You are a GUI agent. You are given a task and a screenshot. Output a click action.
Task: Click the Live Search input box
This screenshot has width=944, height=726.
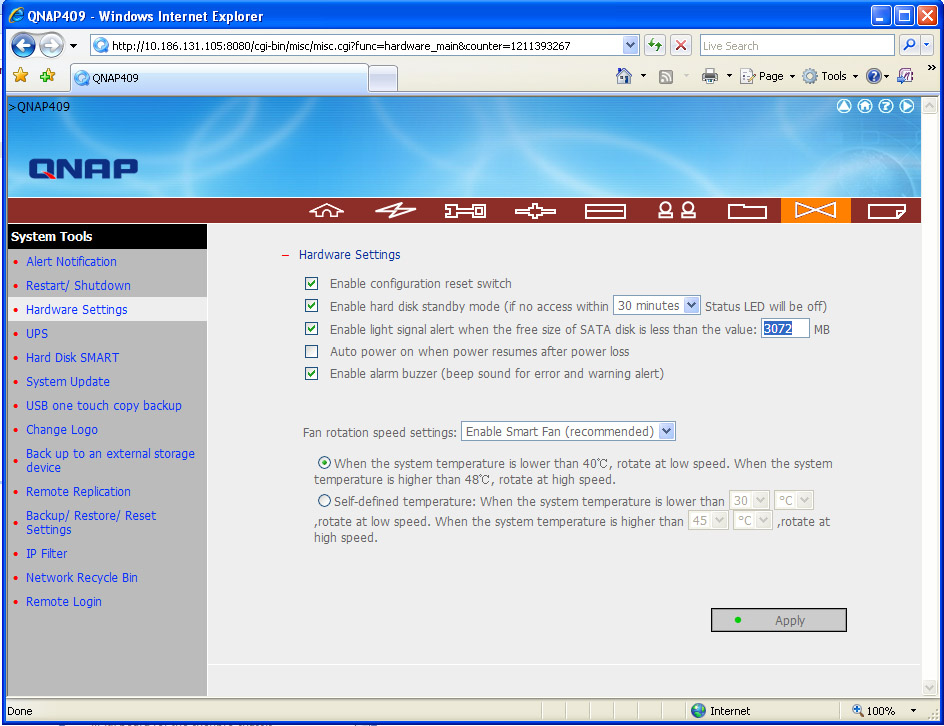tap(797, 45)
